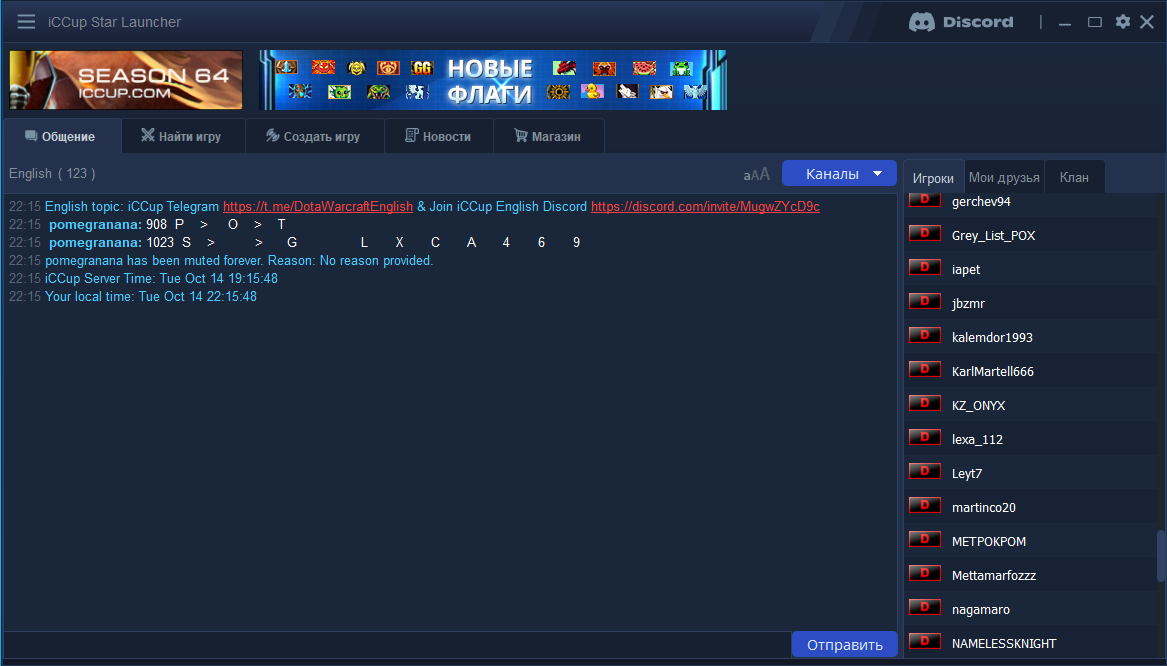Click rank badge next to nagamaro
The height and width of the screenshot is (666, 1167).
(925, 607)
